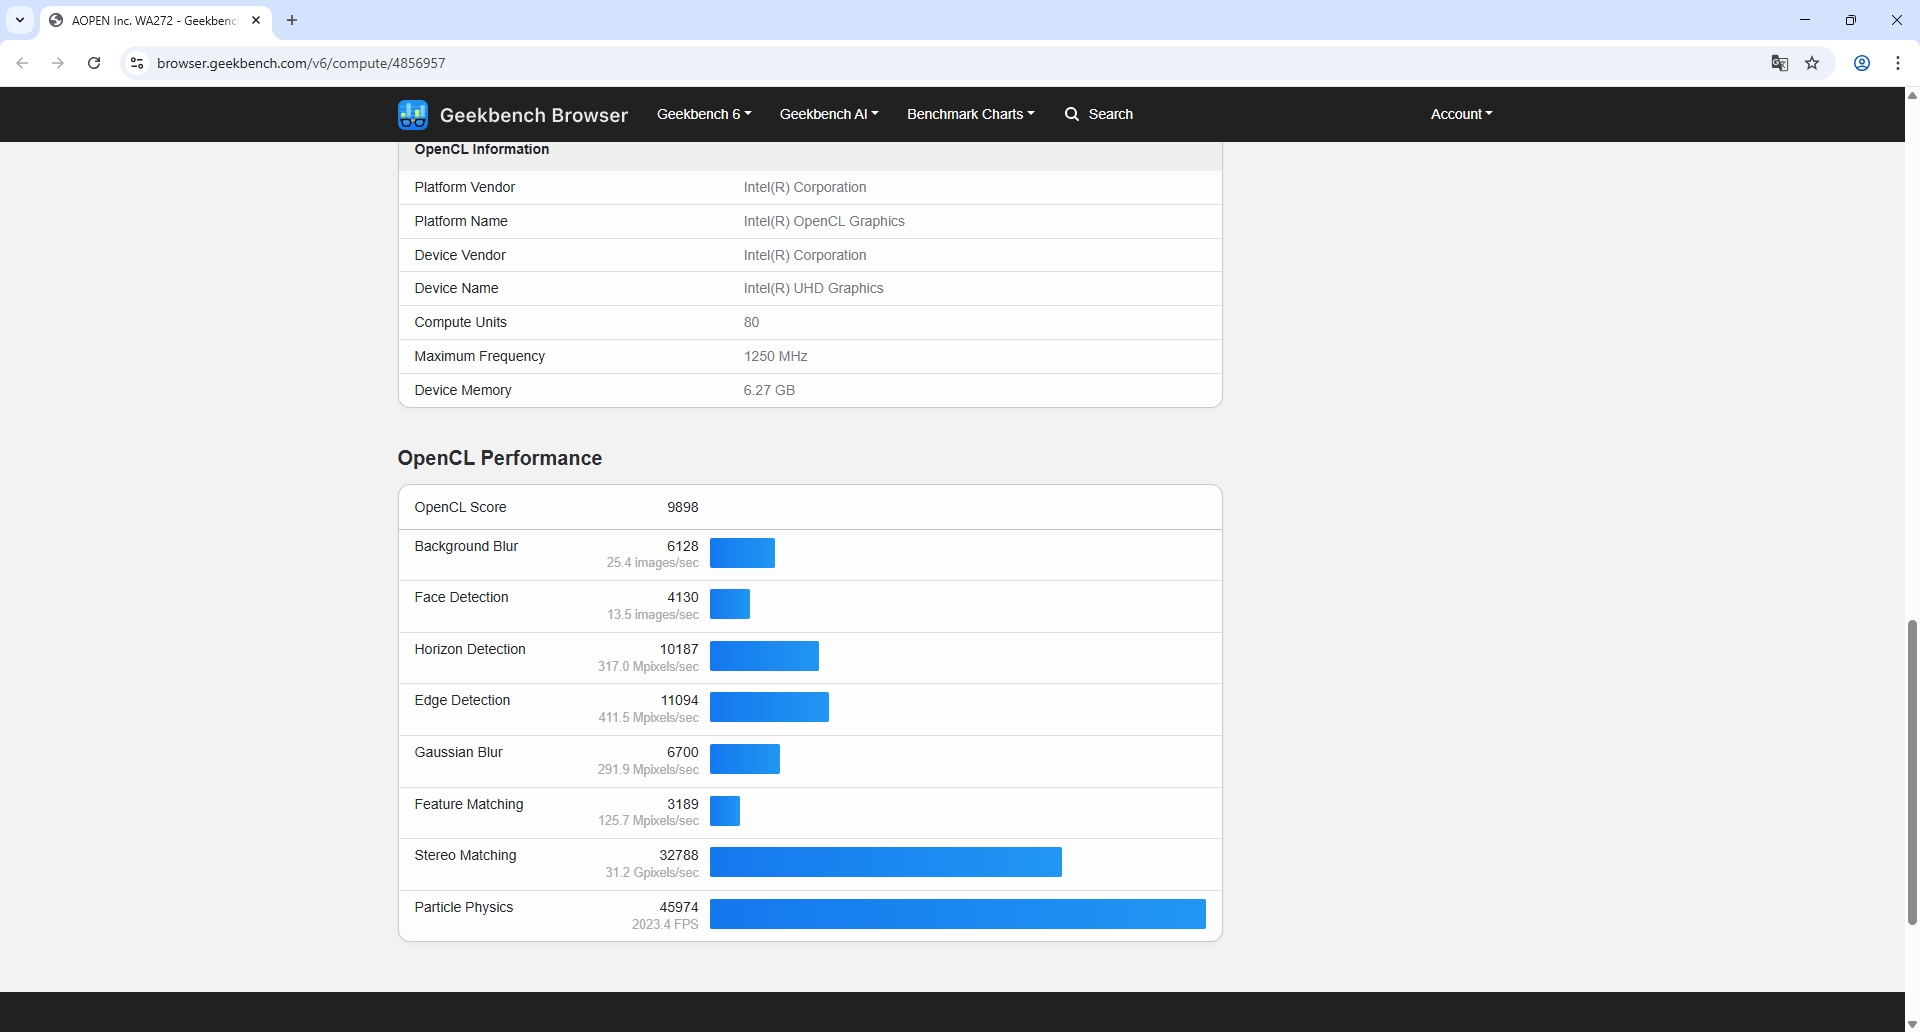Expand the Geekbench AI dropdown
1920x1032 pixels.
coord(828,114)
